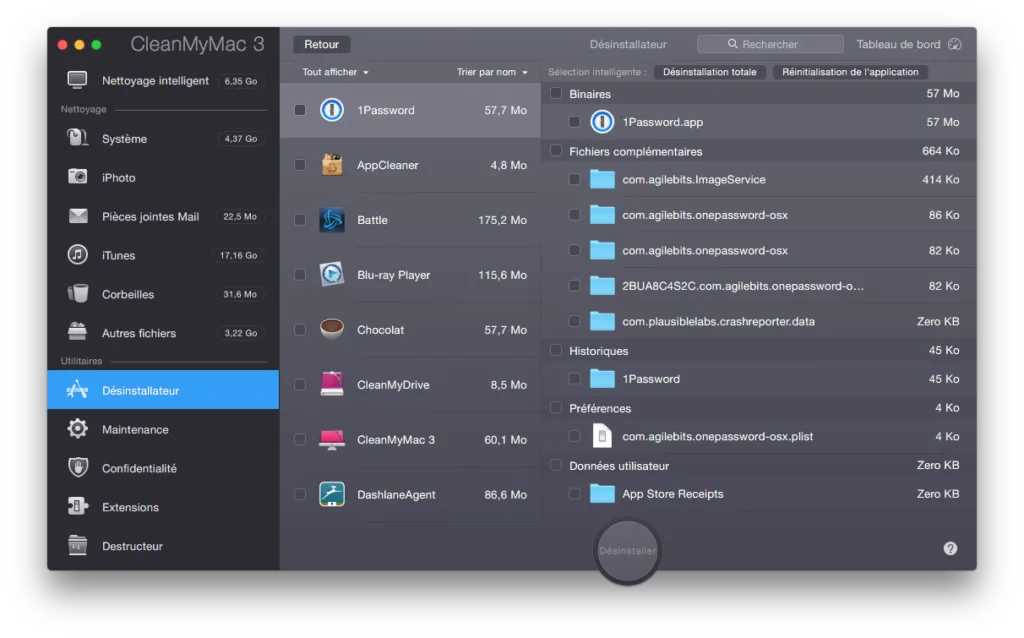Screen dimensions: 1024x638
Task: Click the CleanMyMac 3 app icon
Action: click(332, 439)
